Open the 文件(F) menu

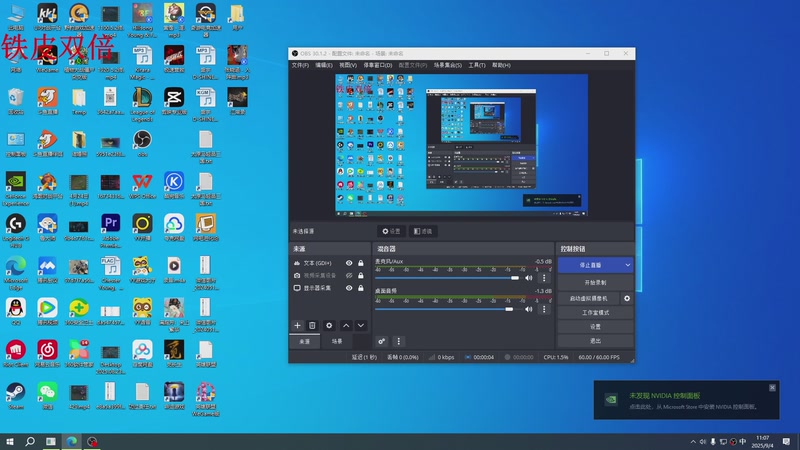[301, 65]
